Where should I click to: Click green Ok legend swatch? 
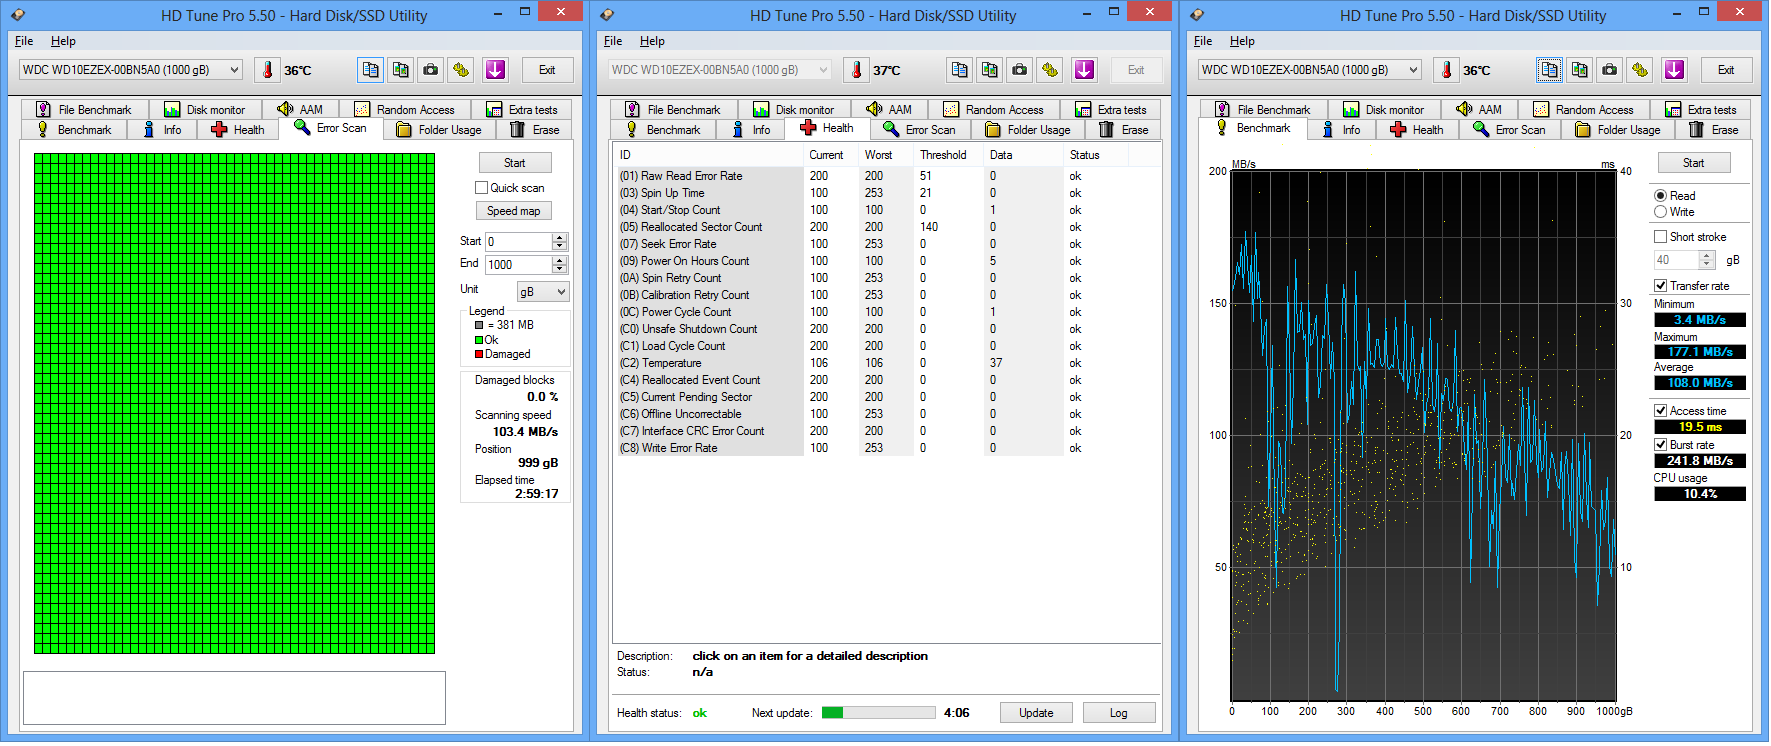(x=479, y=340)
